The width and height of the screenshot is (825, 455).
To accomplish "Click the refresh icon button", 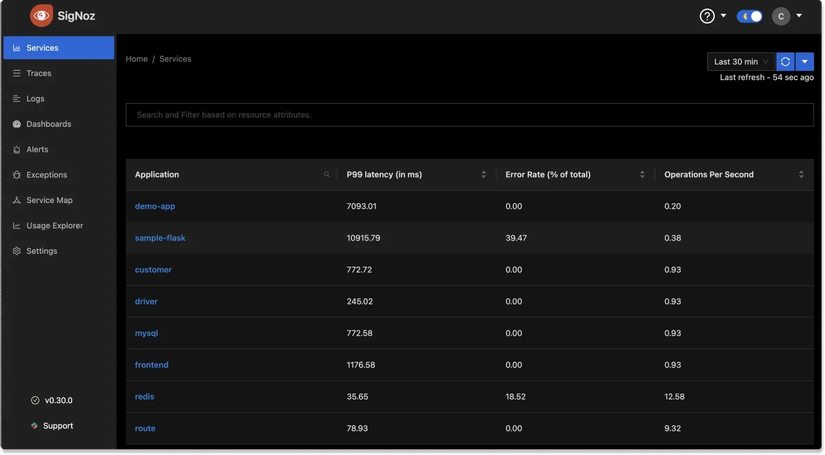I will coord(785,62).
